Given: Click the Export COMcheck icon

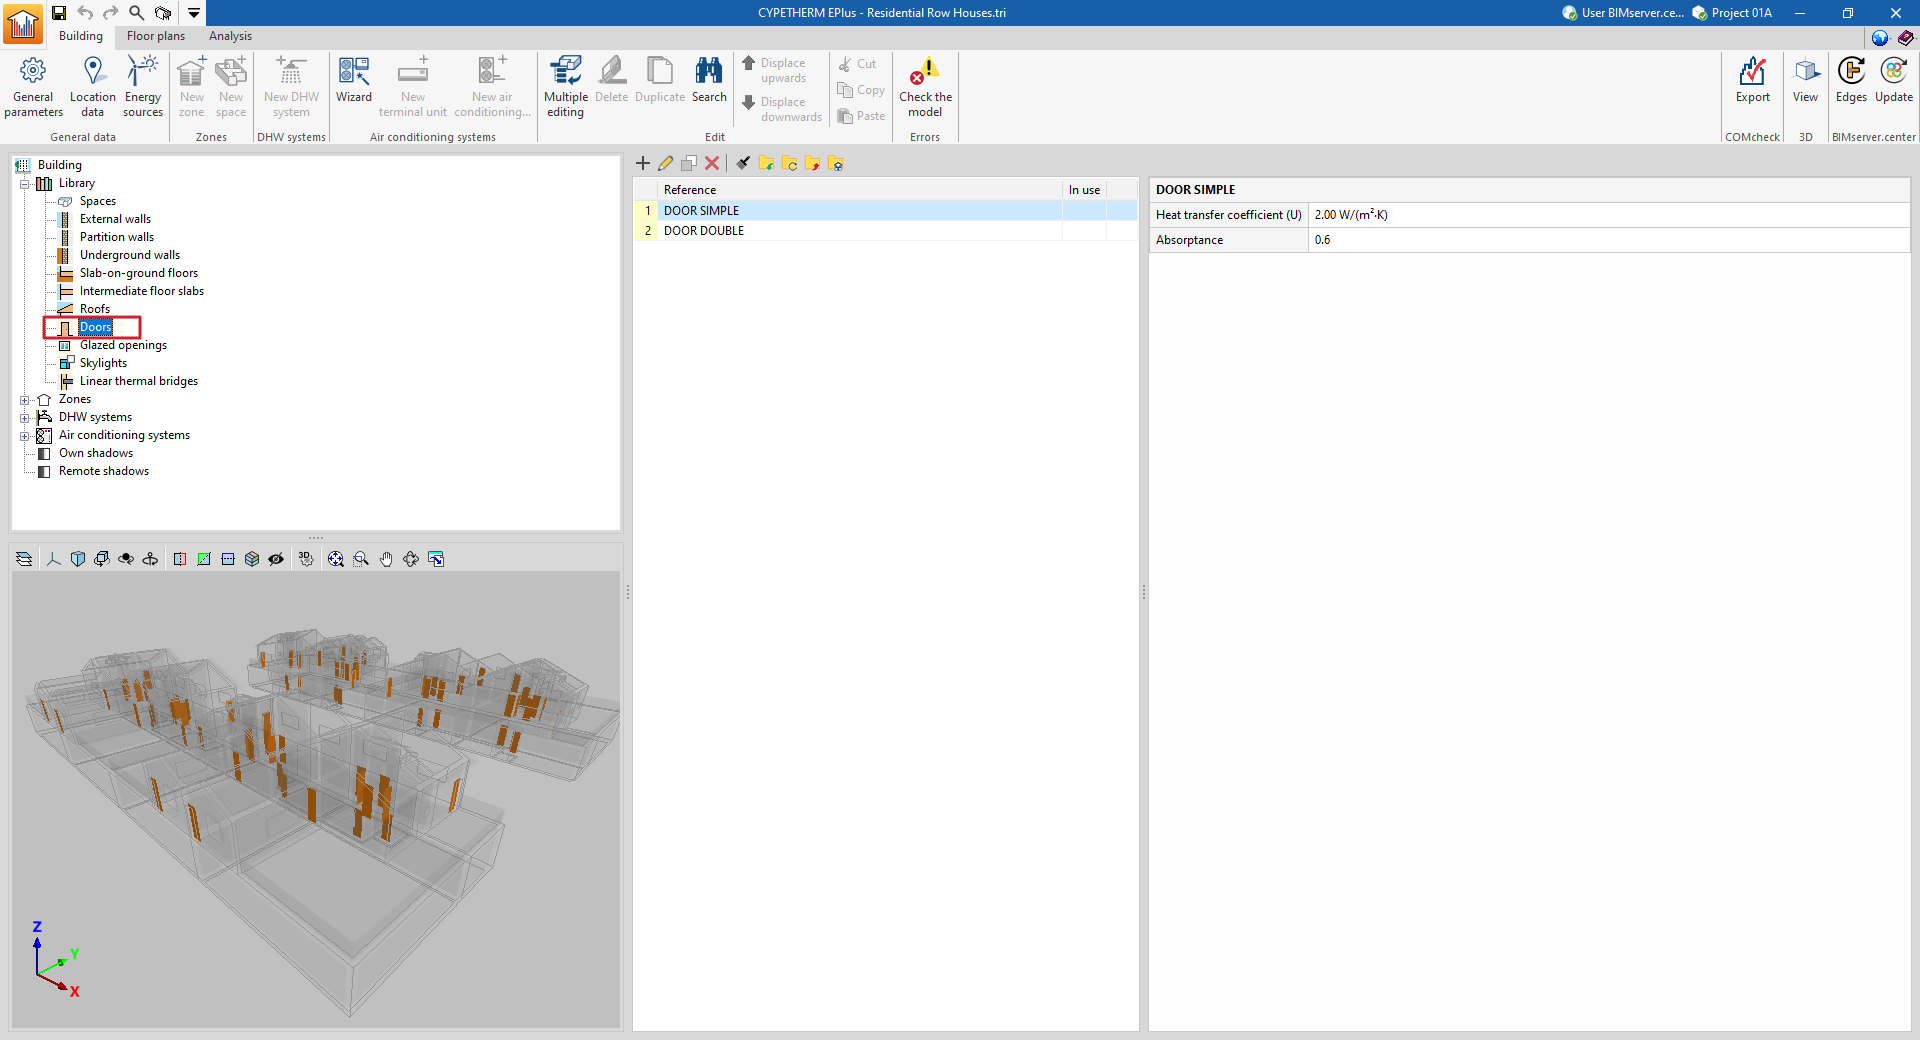Looking at the screenshot, I should click(x=1752, y=81).
